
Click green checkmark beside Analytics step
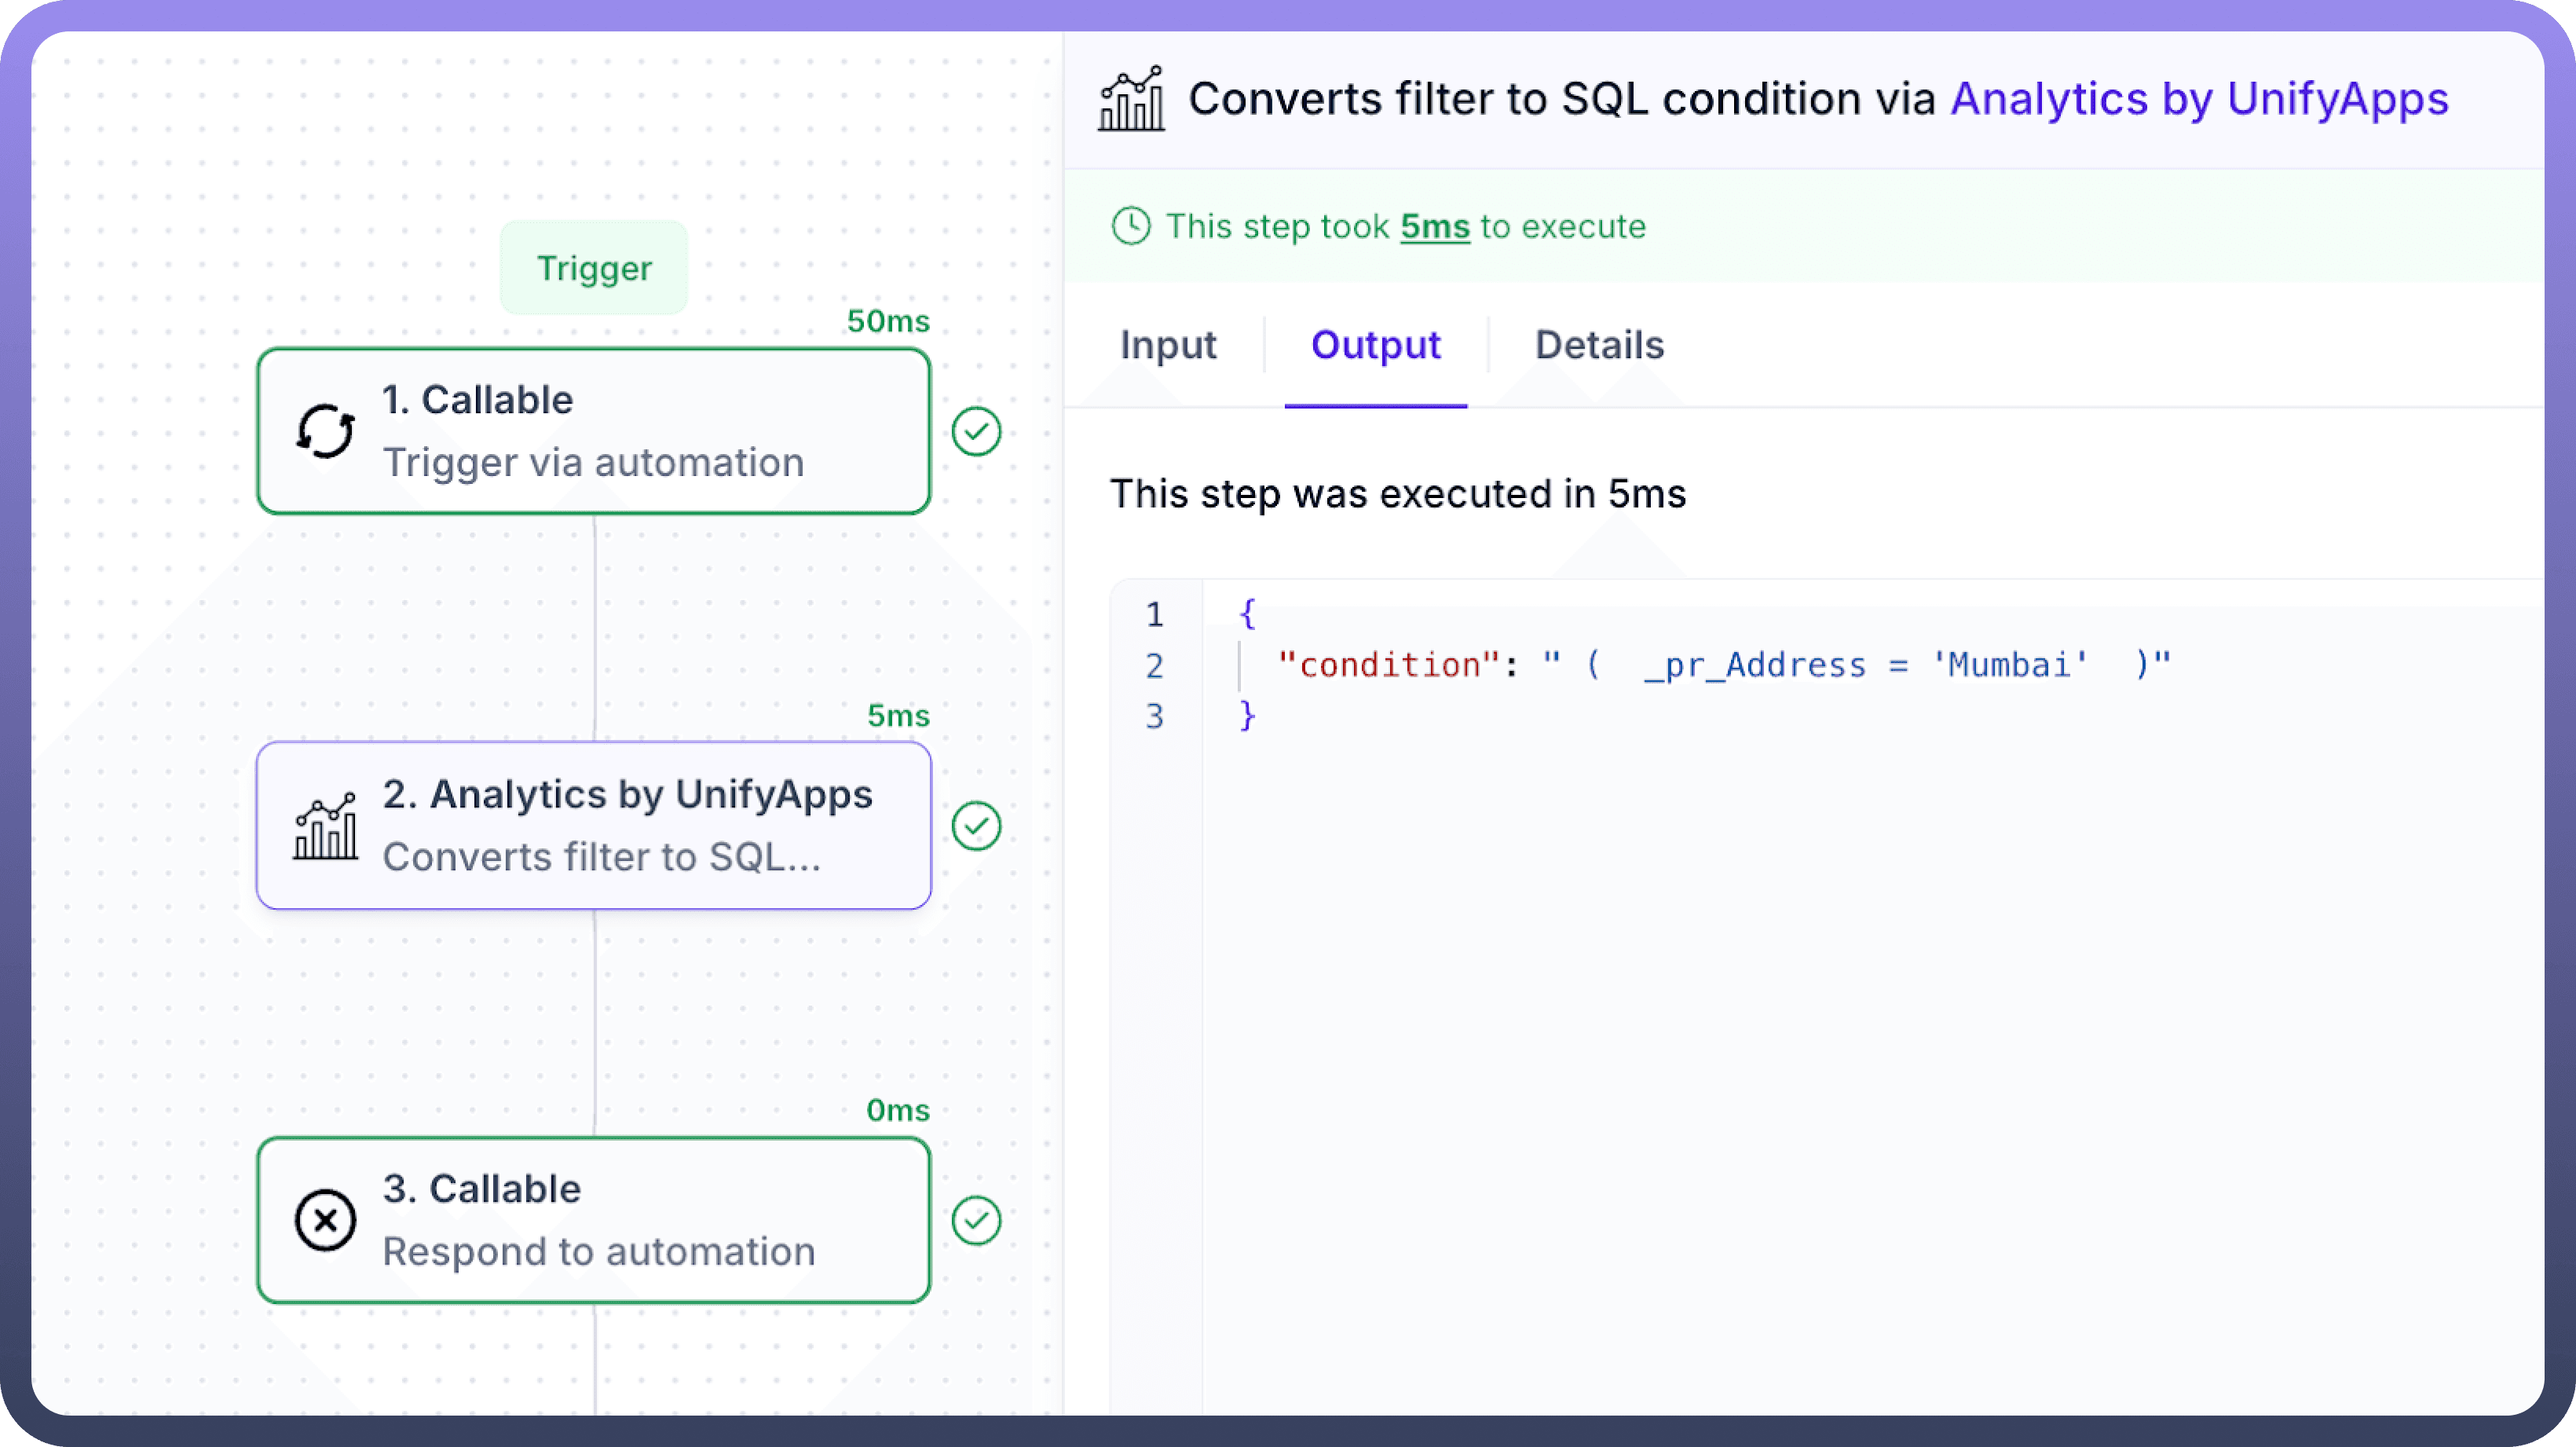(x=976, y=826)
